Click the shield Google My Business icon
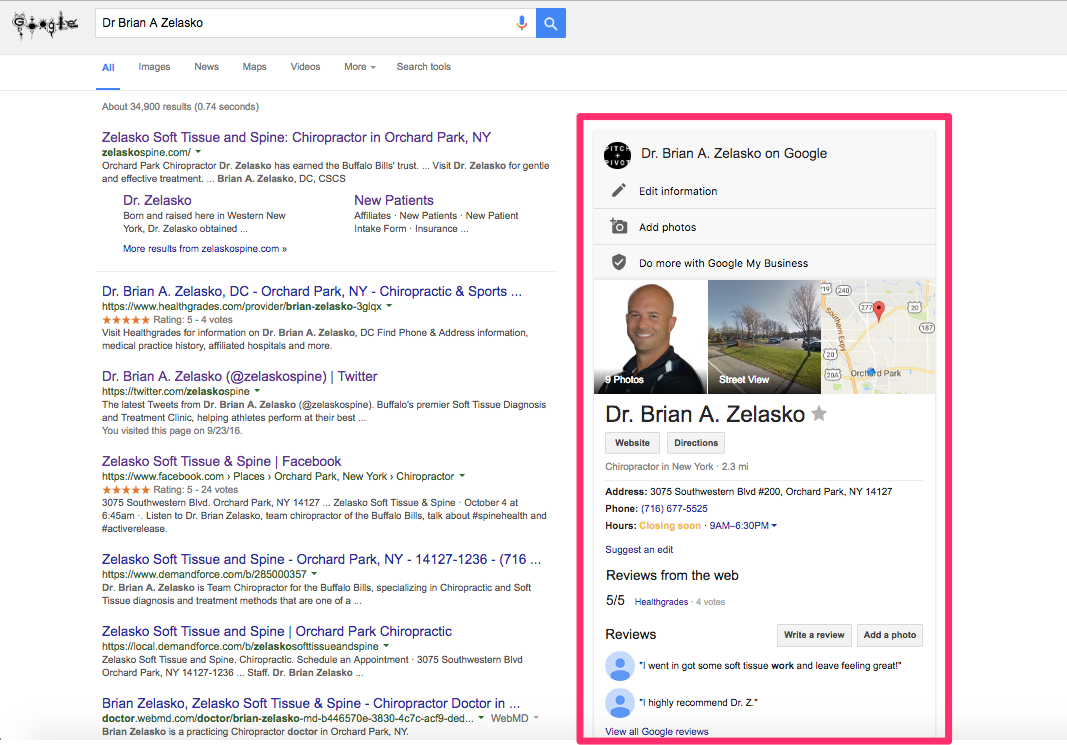 619,263
